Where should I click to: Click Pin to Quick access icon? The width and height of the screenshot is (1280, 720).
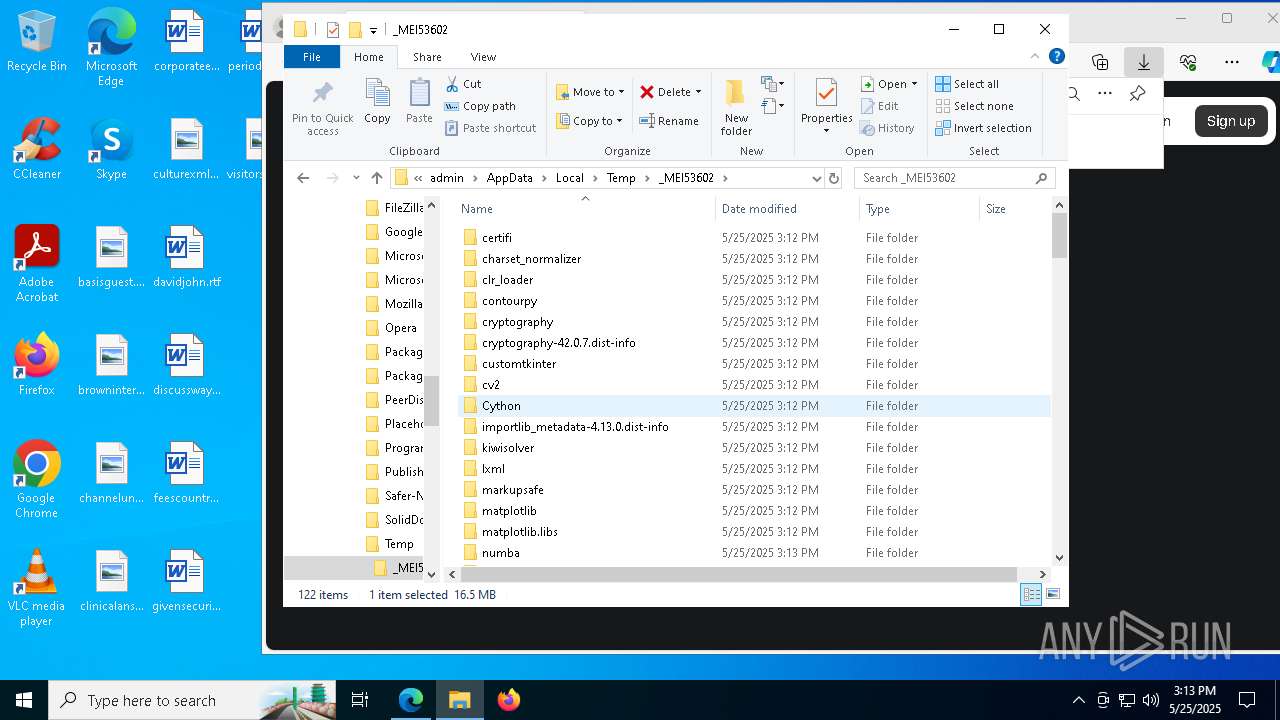coord(322,95)
